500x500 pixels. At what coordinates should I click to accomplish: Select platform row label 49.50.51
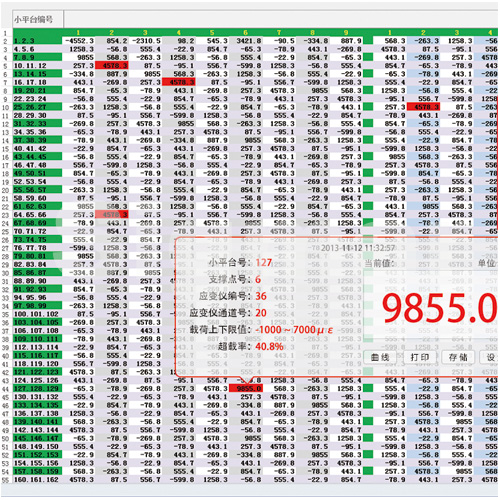point(37,173)
